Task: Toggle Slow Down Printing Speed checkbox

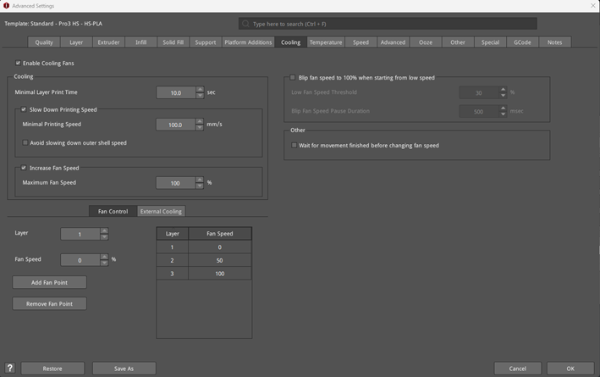Action: 24,109
